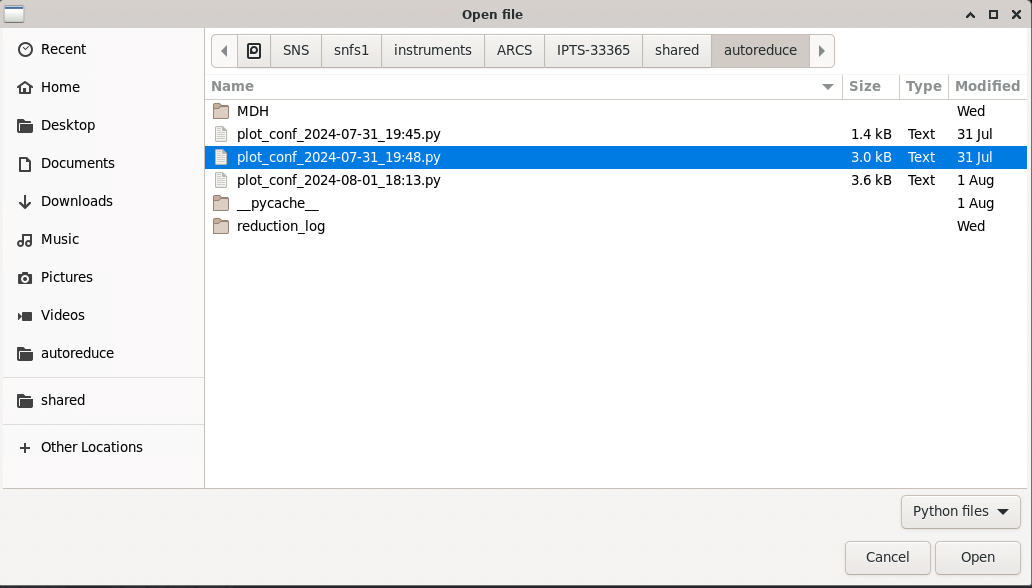Open the shared bookmark in sidebar
Viewport: 1032px width, 588px height.
pos(63,400)
